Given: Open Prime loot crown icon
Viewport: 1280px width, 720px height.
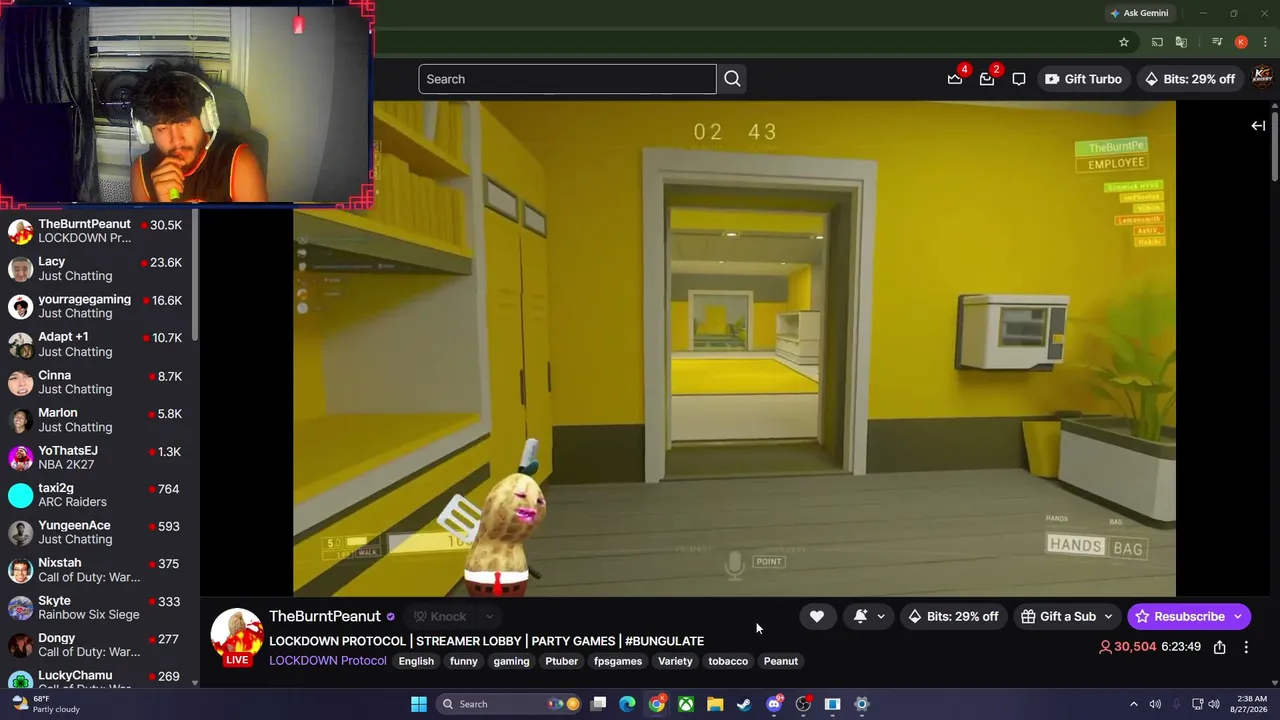Looking at the screenshot, I should point(955,79).
